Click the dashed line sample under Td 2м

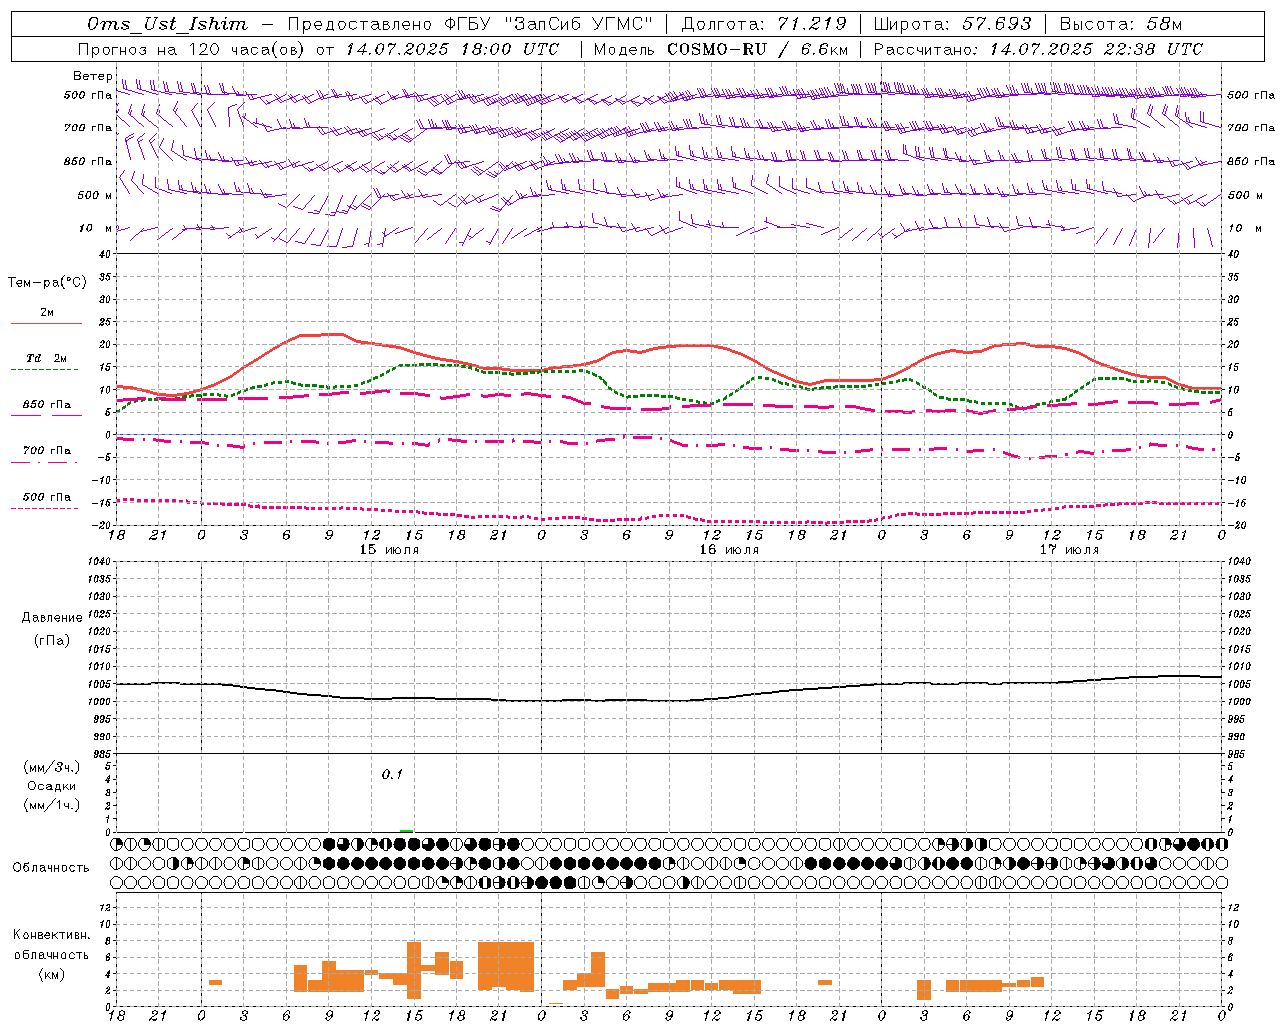[x=45, y=370]
